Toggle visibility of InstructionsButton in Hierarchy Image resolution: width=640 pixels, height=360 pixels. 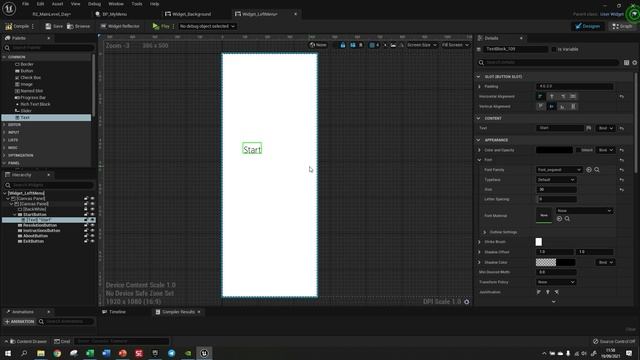92,231
